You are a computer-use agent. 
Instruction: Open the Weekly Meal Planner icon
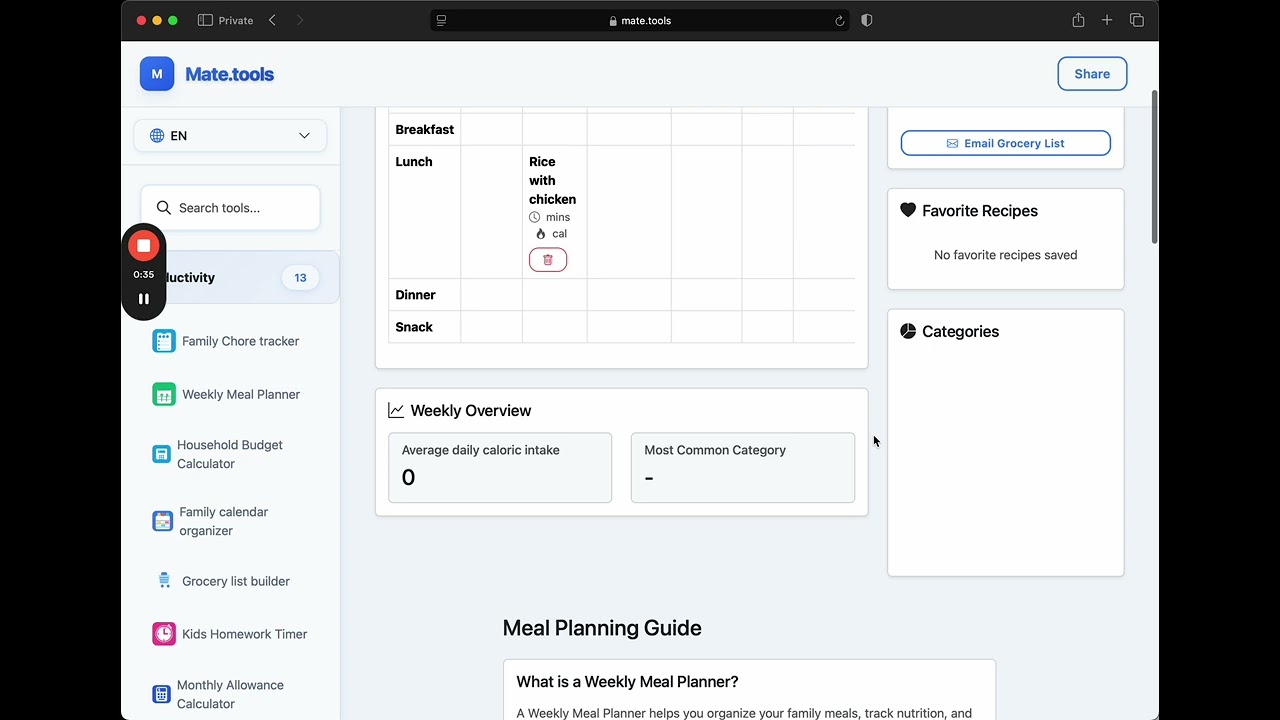pos(163,394)
